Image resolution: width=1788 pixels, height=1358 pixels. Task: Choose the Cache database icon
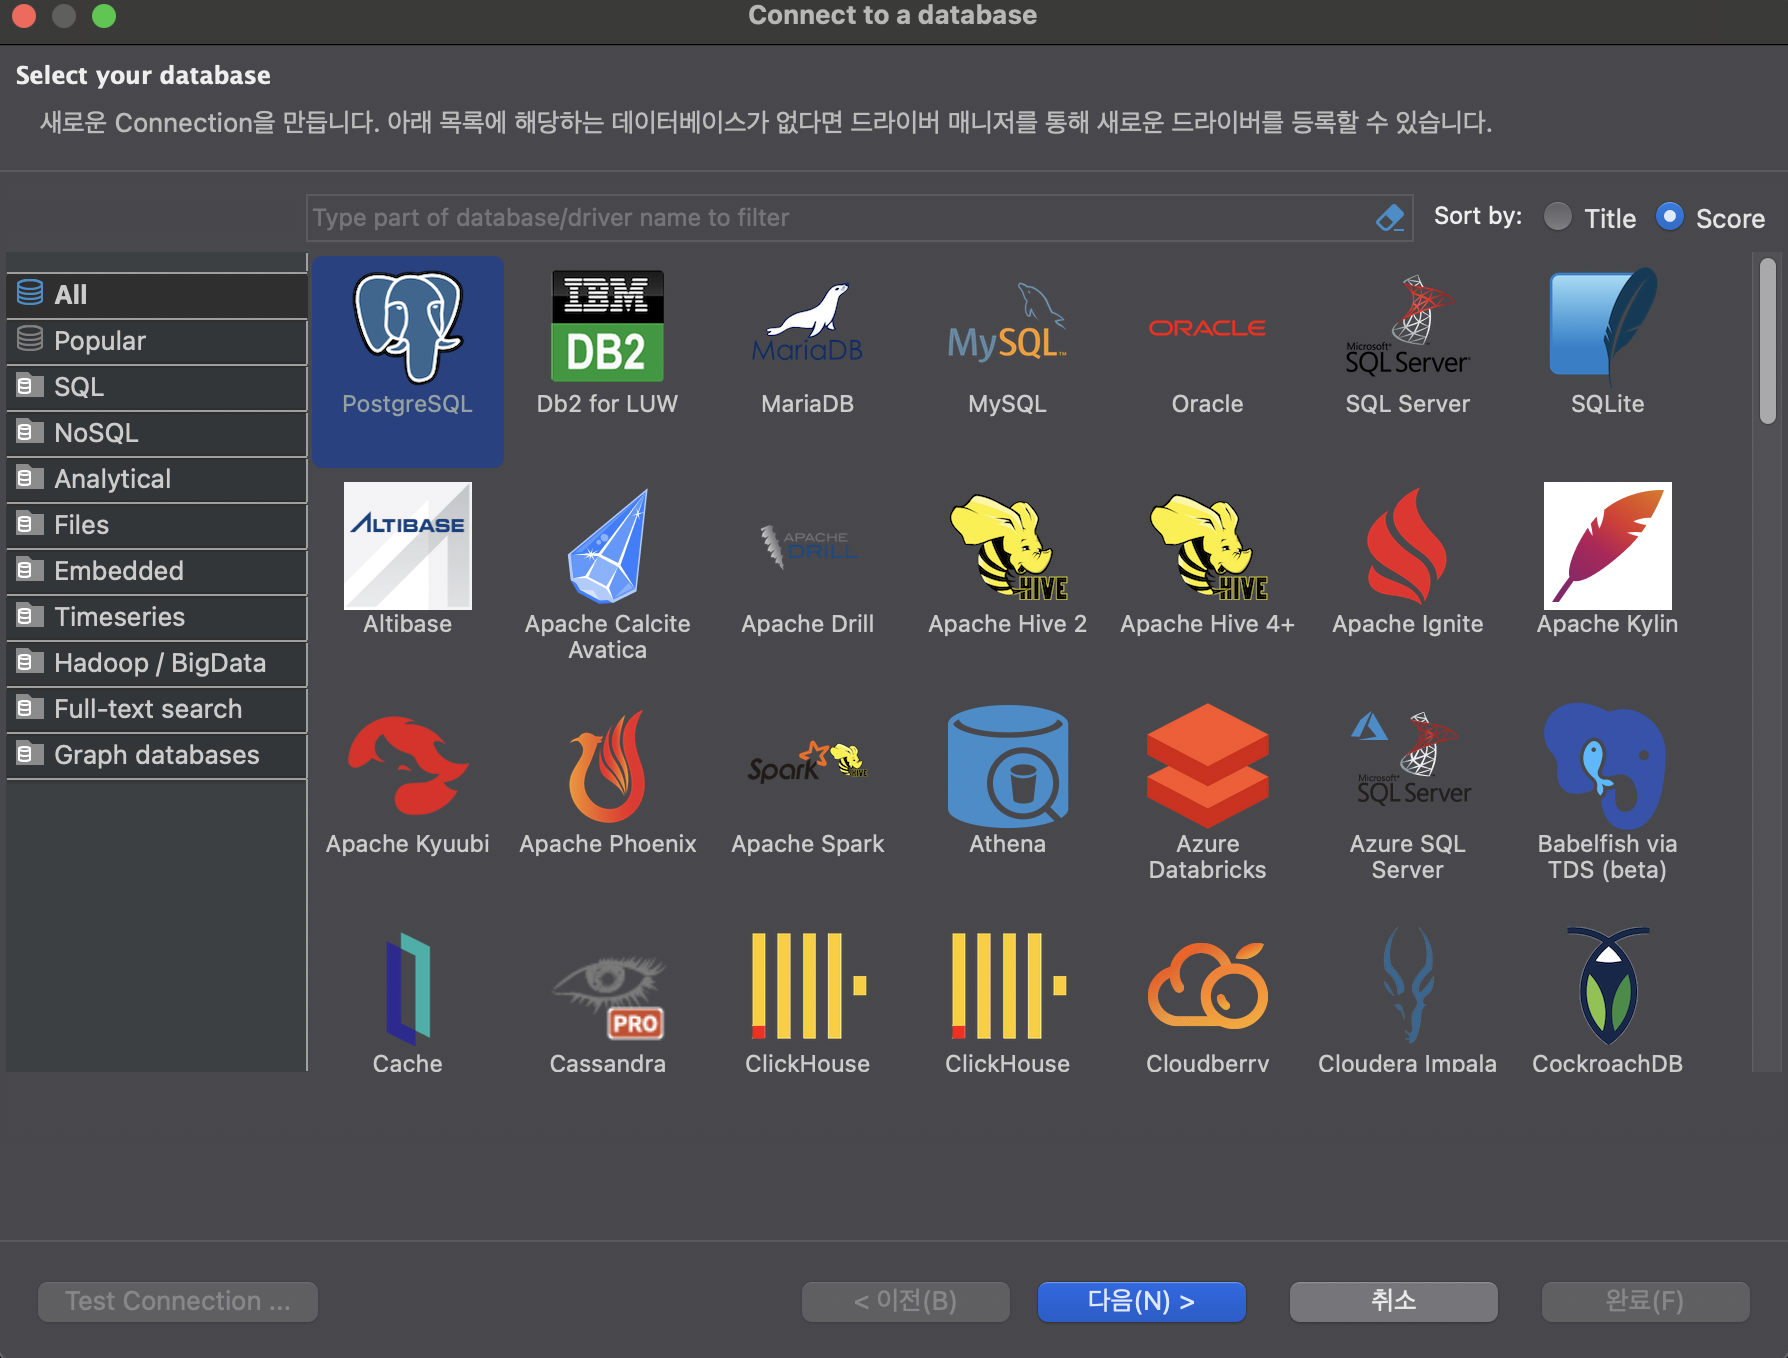click(x=407, y=988)
